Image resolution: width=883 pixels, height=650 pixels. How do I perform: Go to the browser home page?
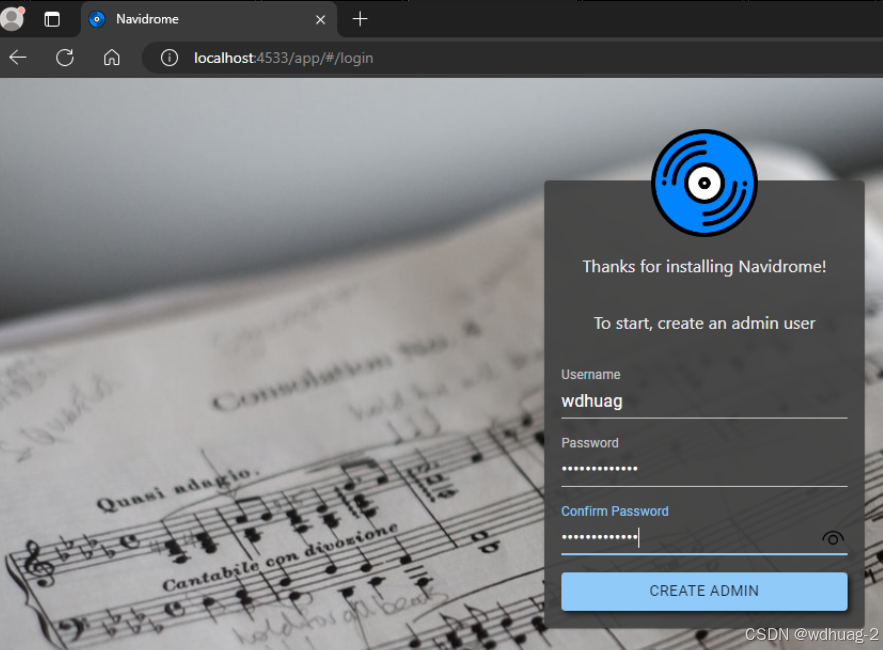pyautogui.click(x=112, y=57)
